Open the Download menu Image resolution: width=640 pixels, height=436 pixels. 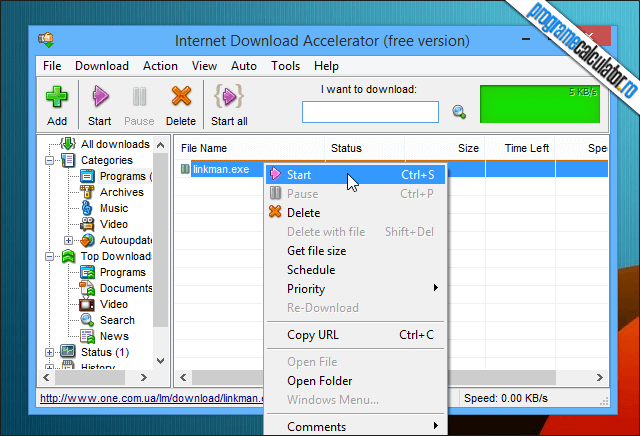[x=102, y=66]
